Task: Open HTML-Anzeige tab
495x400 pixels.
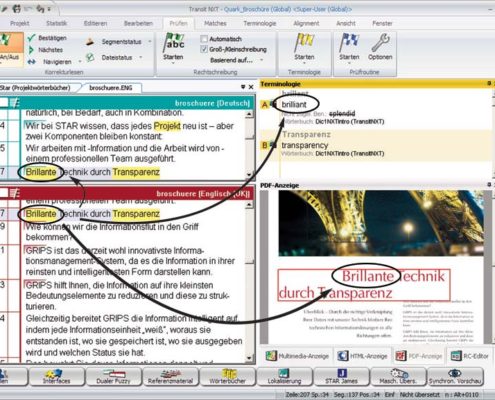Action: 363,356
